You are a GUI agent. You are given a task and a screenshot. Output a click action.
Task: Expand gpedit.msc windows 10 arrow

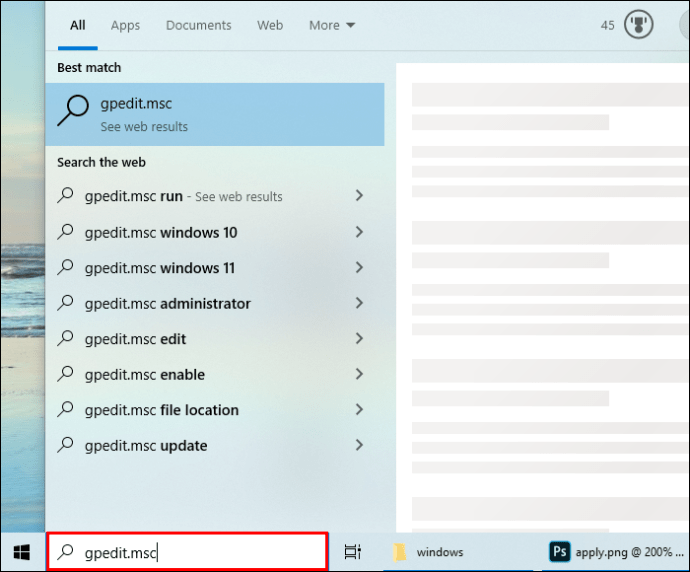click(x=360, y=232)
